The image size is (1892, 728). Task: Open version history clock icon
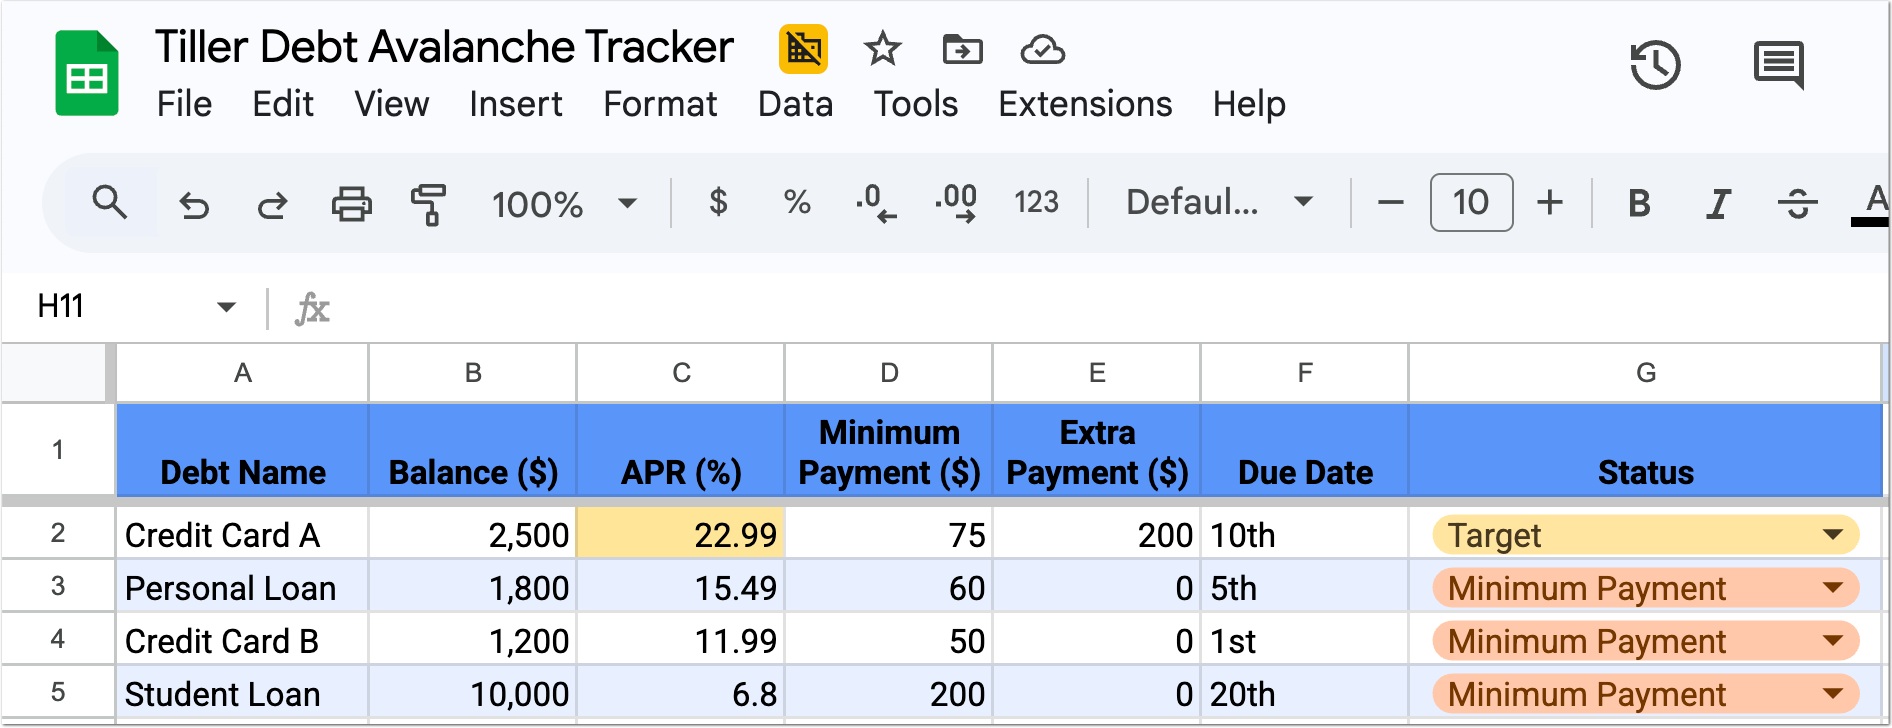click(x=1655, y=65)
